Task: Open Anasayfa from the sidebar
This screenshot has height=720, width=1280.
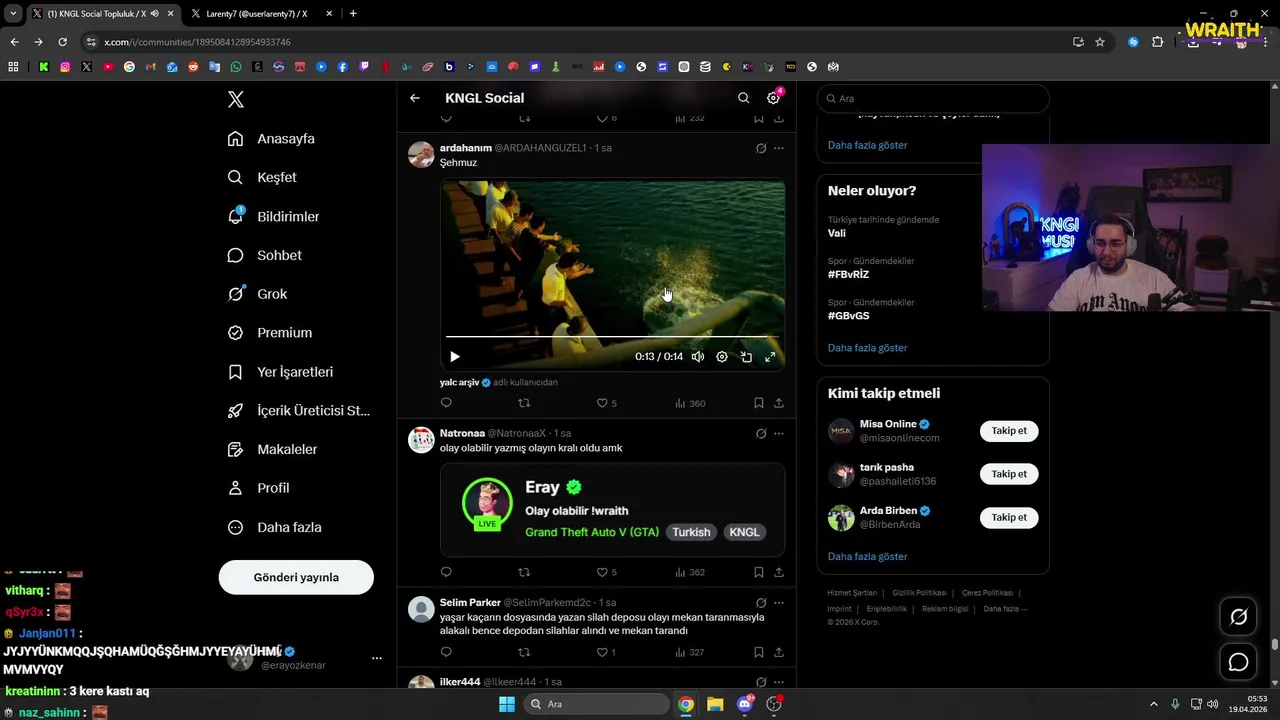Action: click(271, 139)
